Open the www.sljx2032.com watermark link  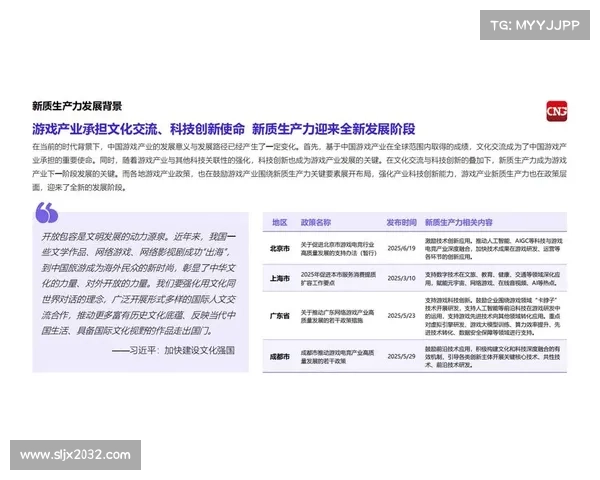tap(75, 455)
